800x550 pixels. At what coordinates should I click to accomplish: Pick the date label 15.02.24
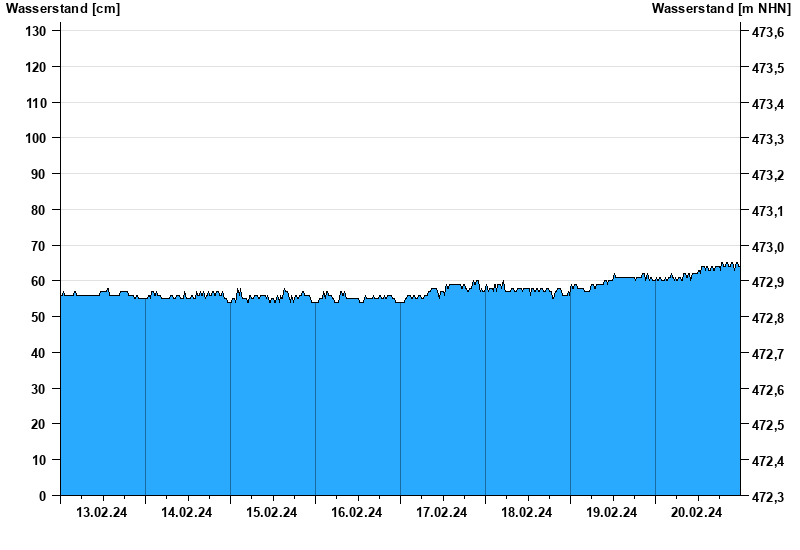pyautogui.click(x=271, y=512)
